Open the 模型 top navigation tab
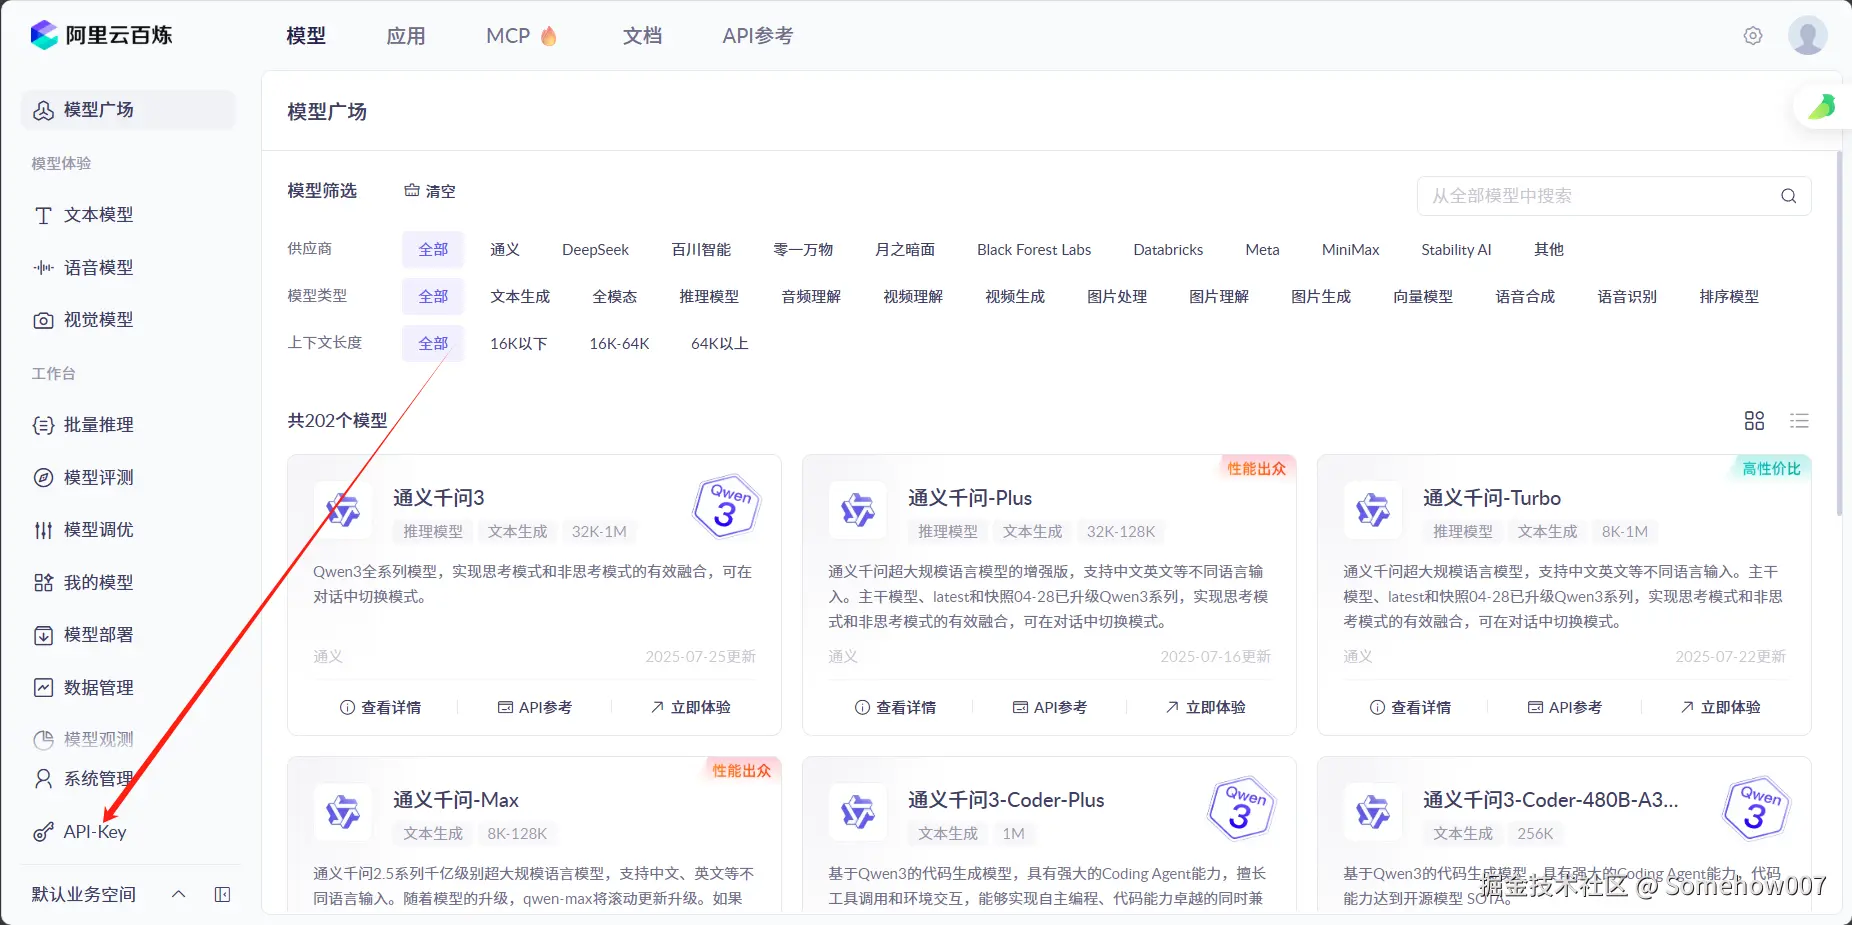This screenshot has width=1852, height=925. click(306, 36)
